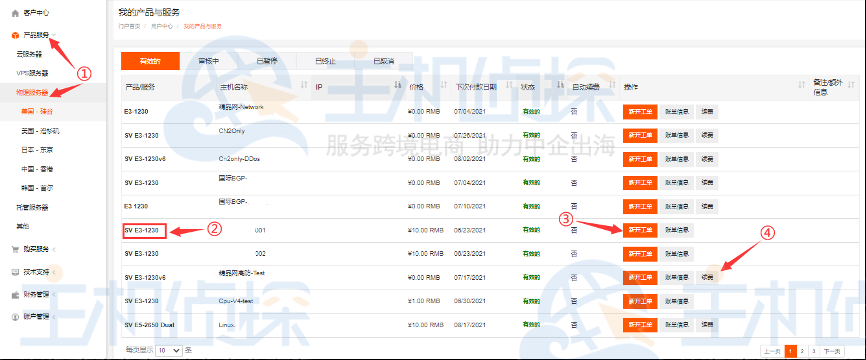Open 云服务器 in the sidebar
866x360 pixels.
click(x=29, y=54)
